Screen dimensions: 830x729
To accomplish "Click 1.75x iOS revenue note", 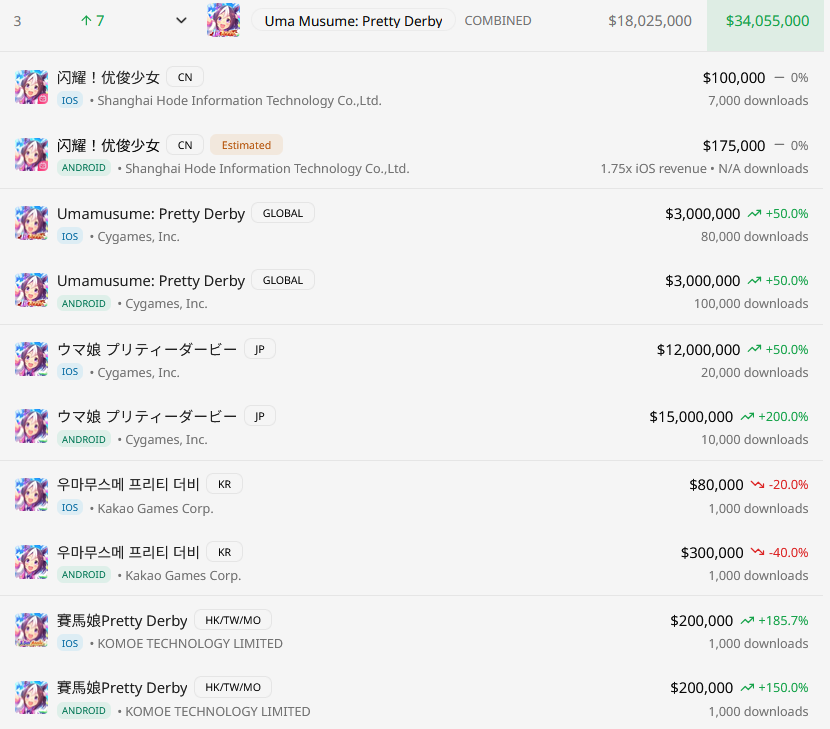I will 653,169.
